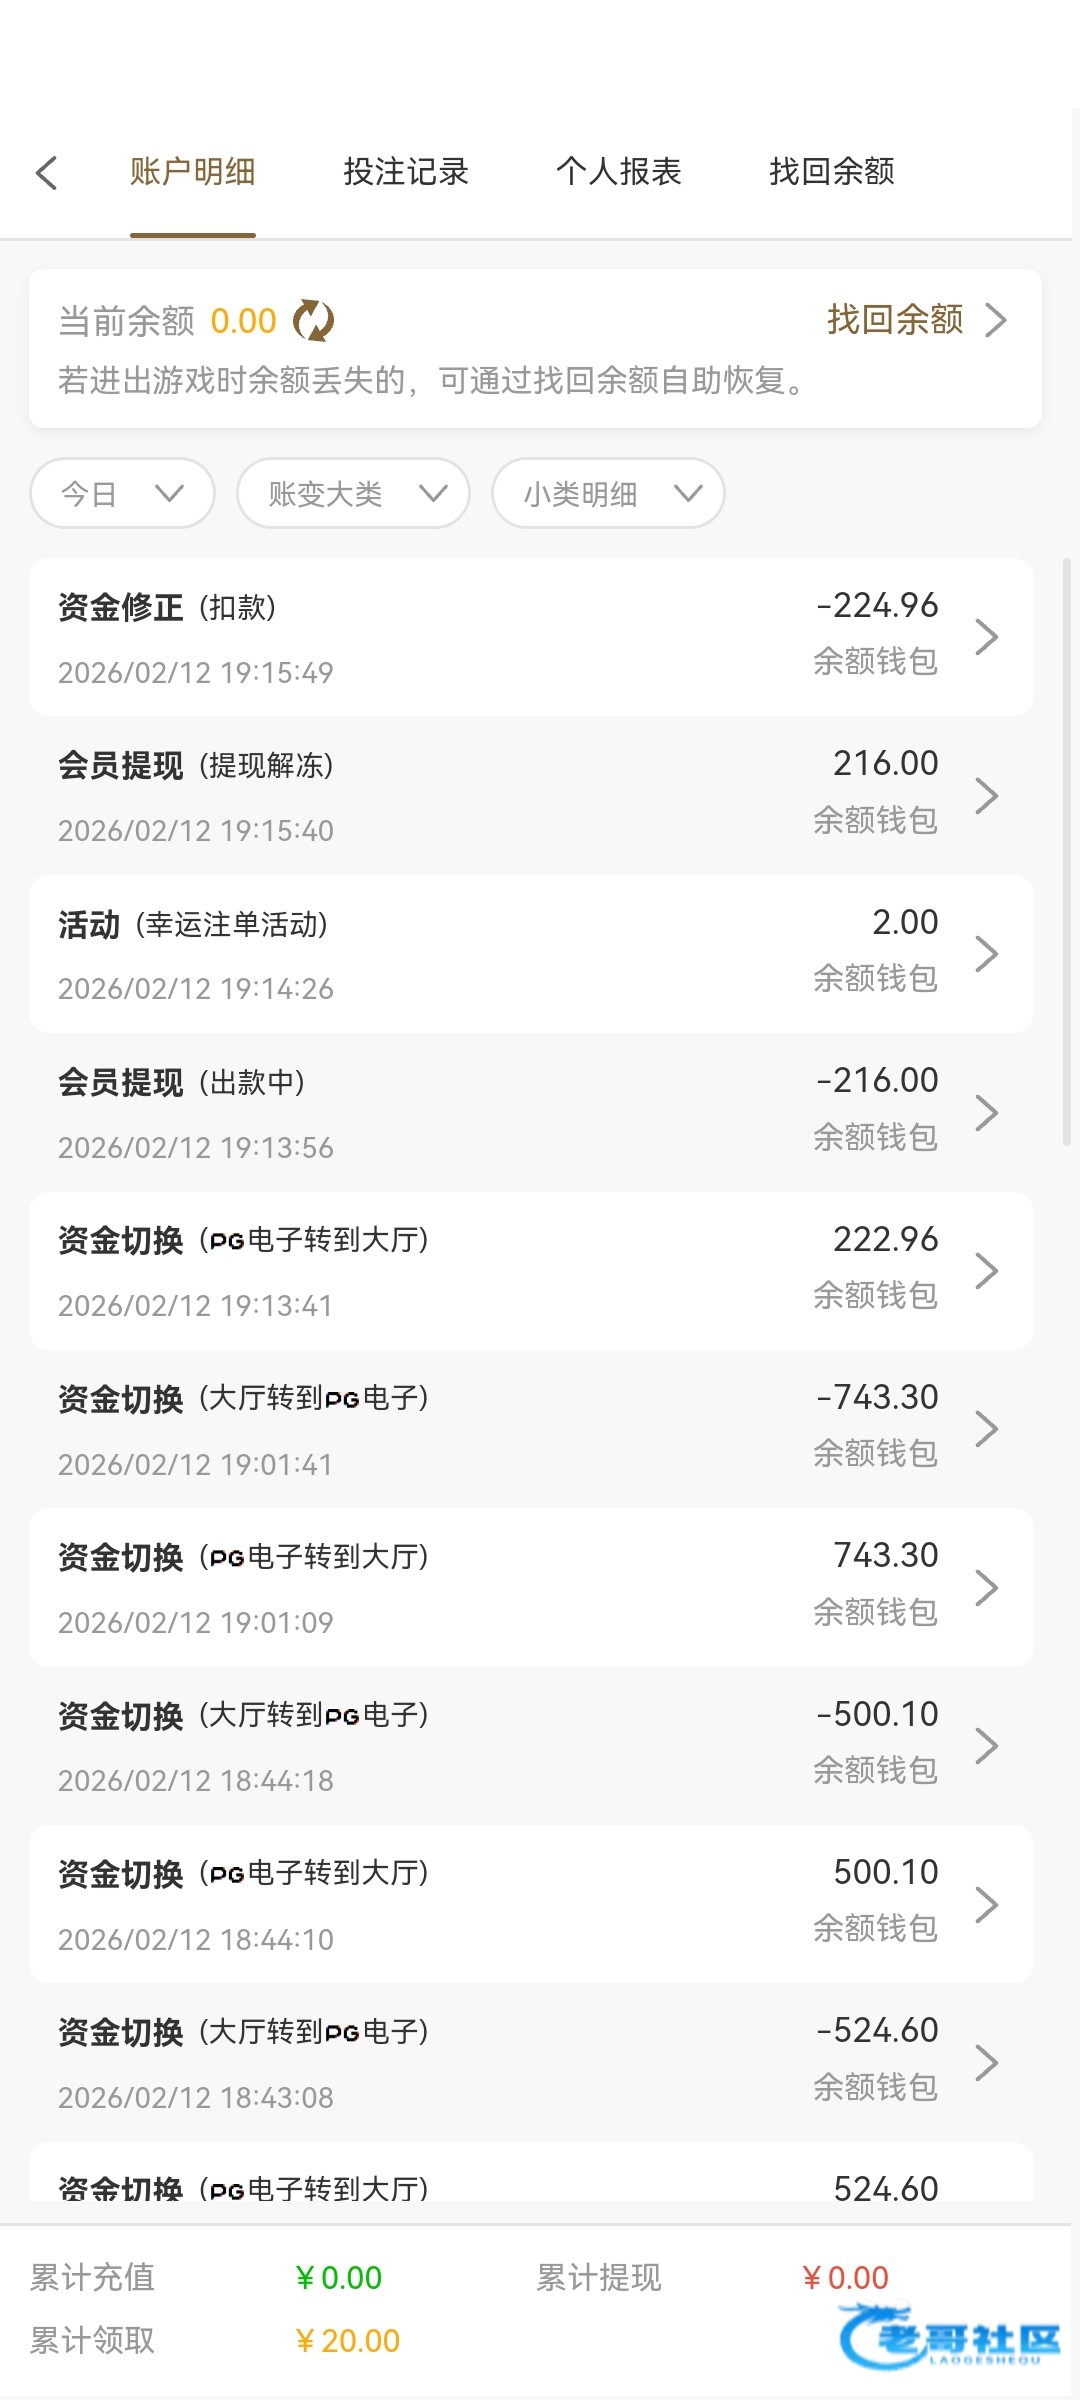Open the 账变大类 category dropdown
Image resolution: width=1080 pixels, height=2400 pixels.
pos(353,493)
